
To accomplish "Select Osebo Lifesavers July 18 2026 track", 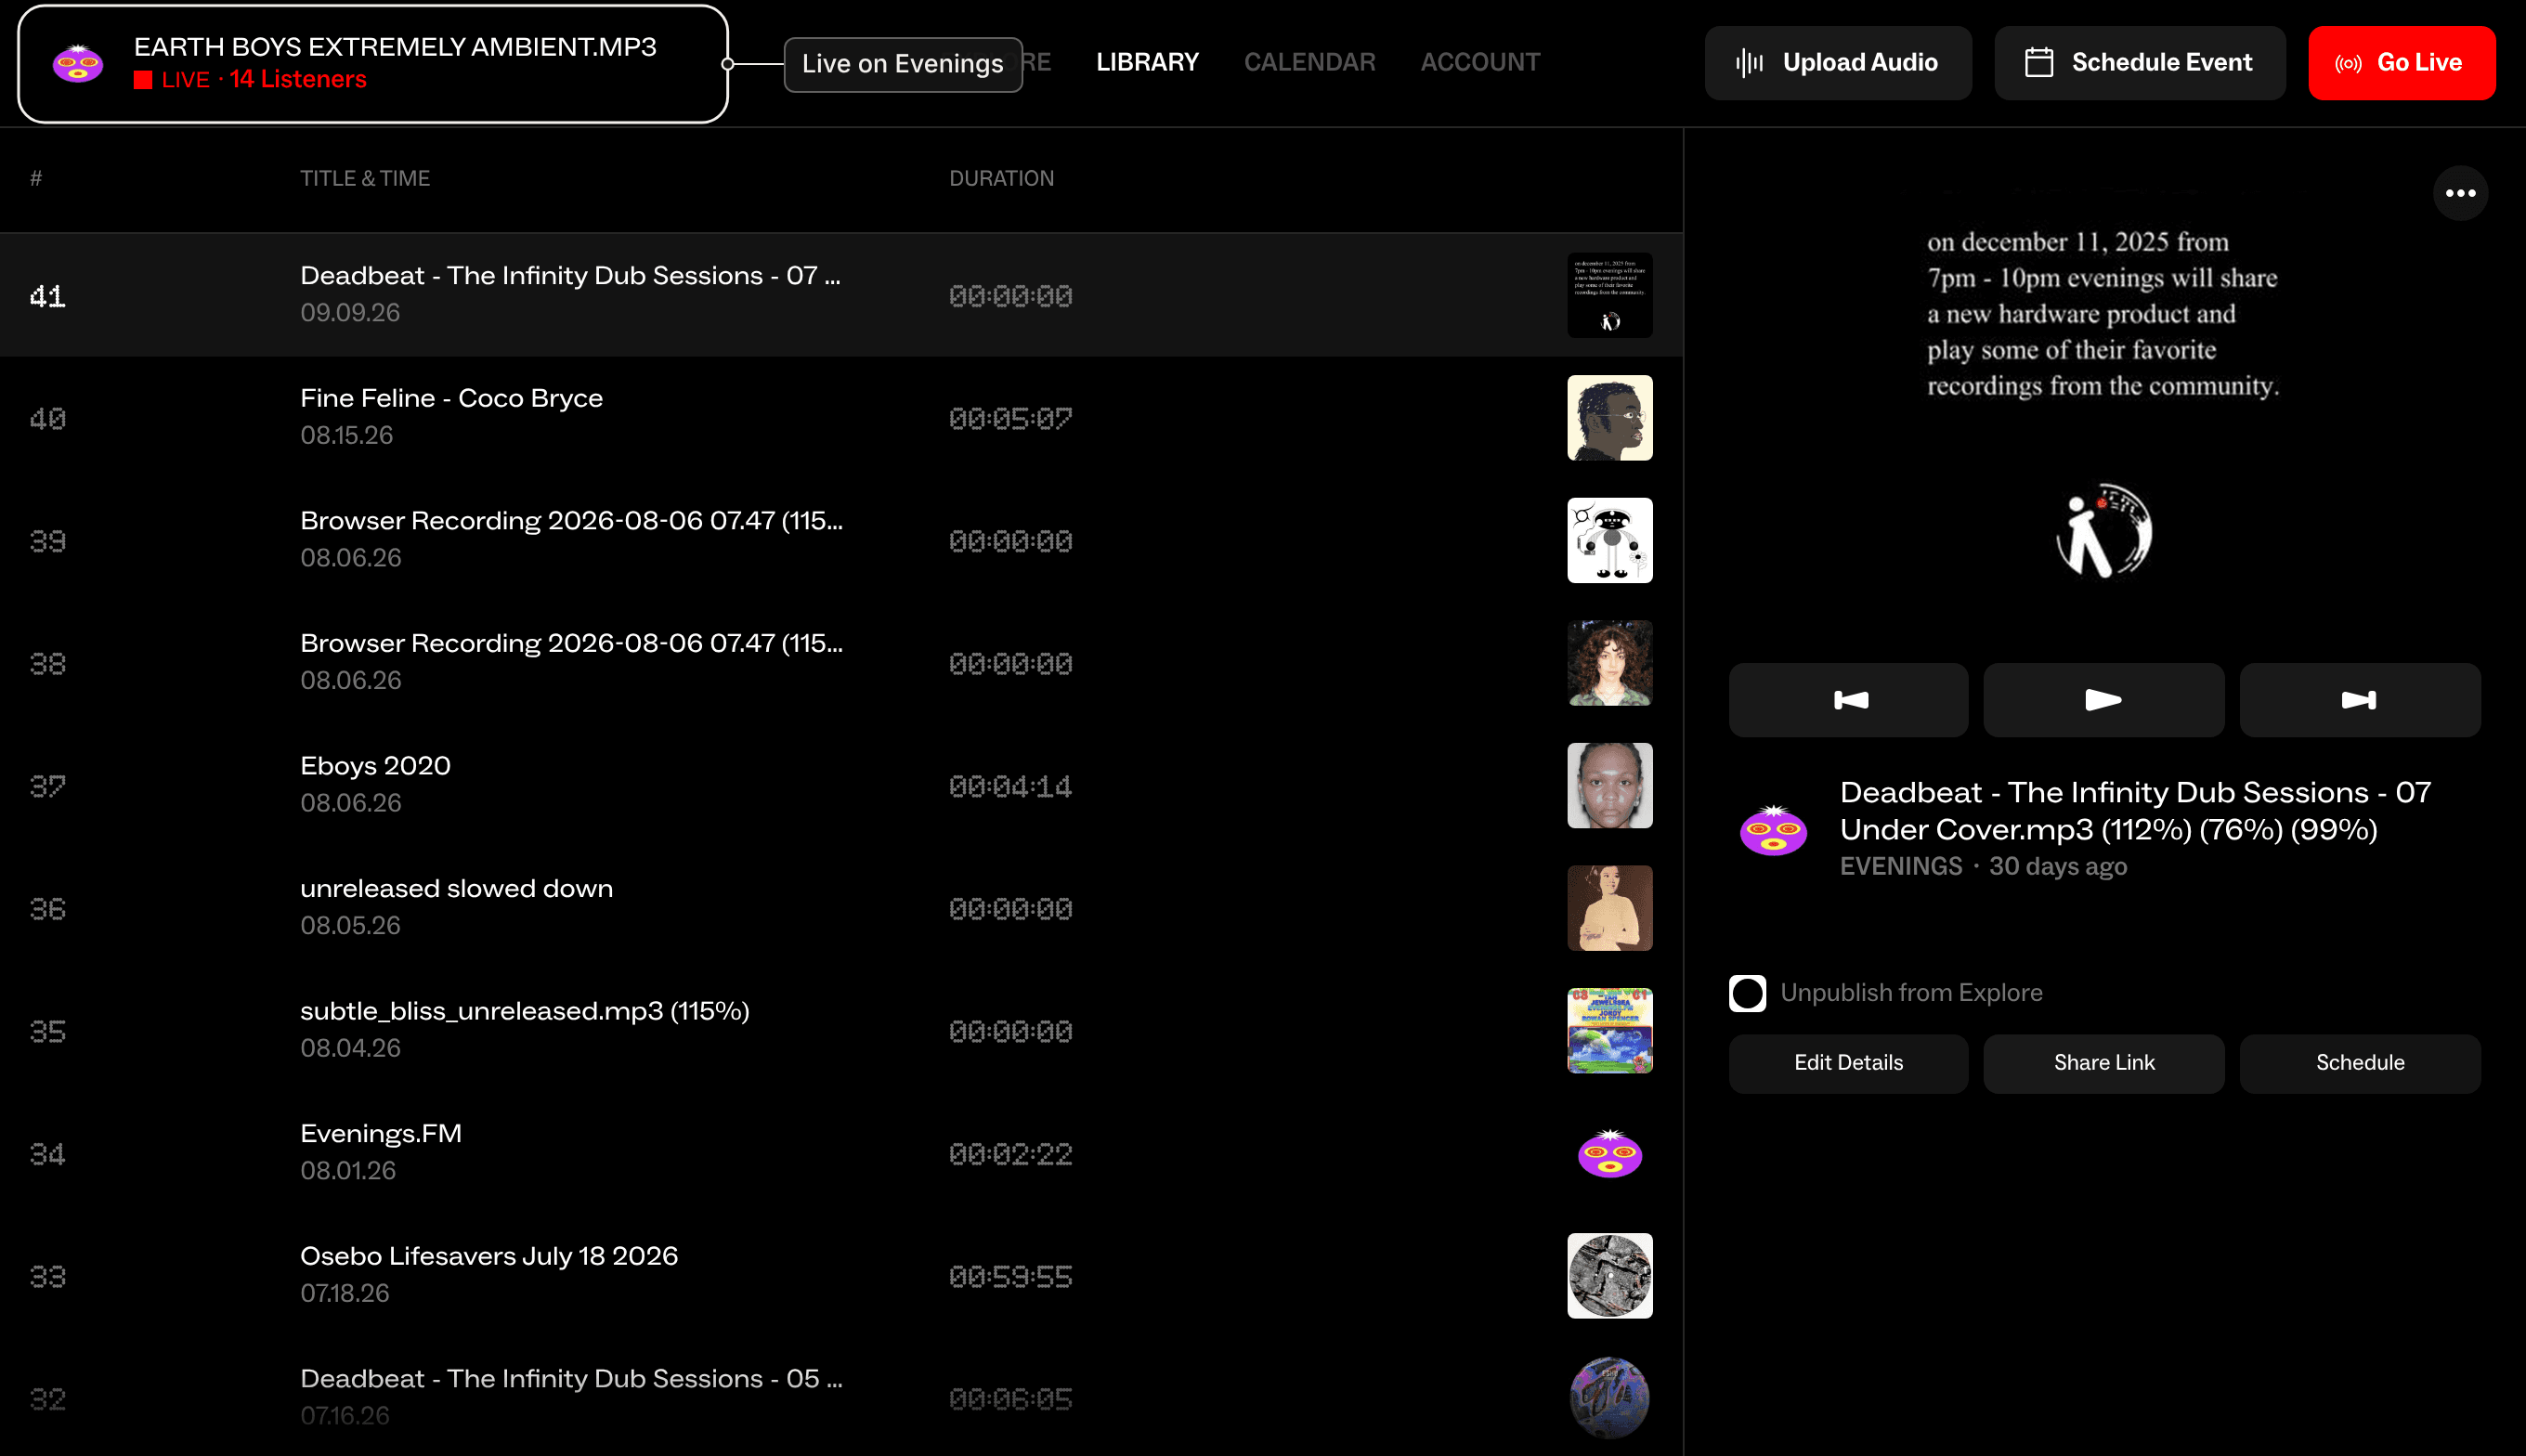I will [841, 1275].
